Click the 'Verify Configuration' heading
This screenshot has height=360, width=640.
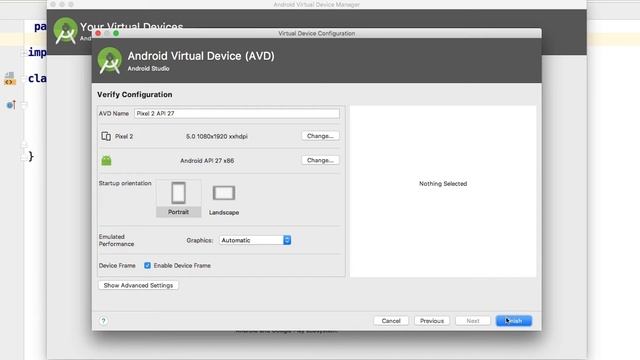[135, 95]
